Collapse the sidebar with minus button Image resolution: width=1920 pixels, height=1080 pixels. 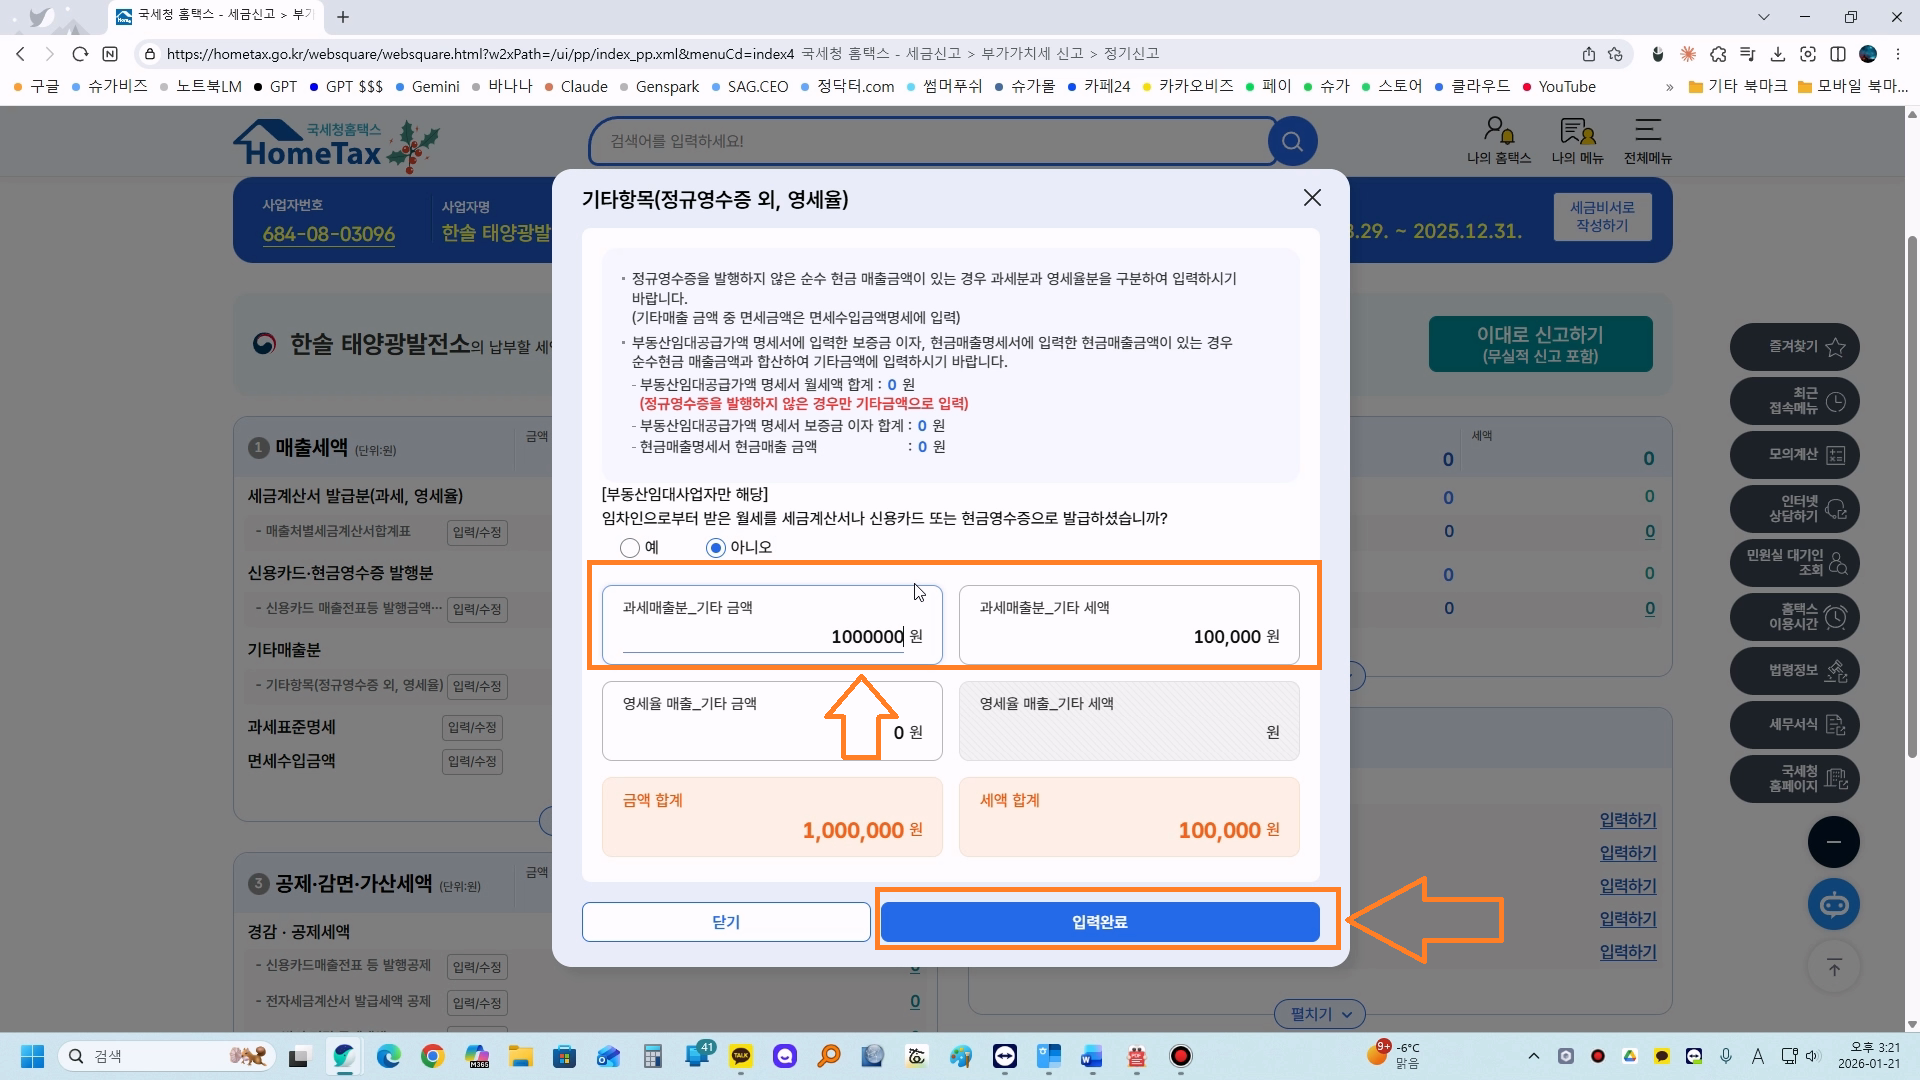tap(1833, 842)
